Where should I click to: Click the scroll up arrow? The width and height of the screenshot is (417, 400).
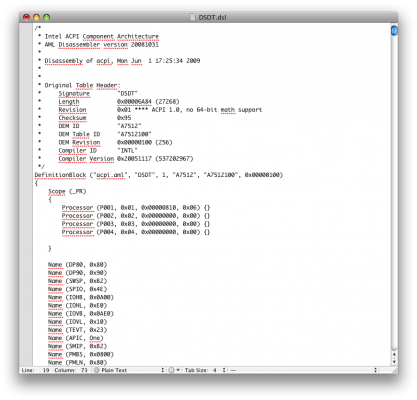coord(394,354)
